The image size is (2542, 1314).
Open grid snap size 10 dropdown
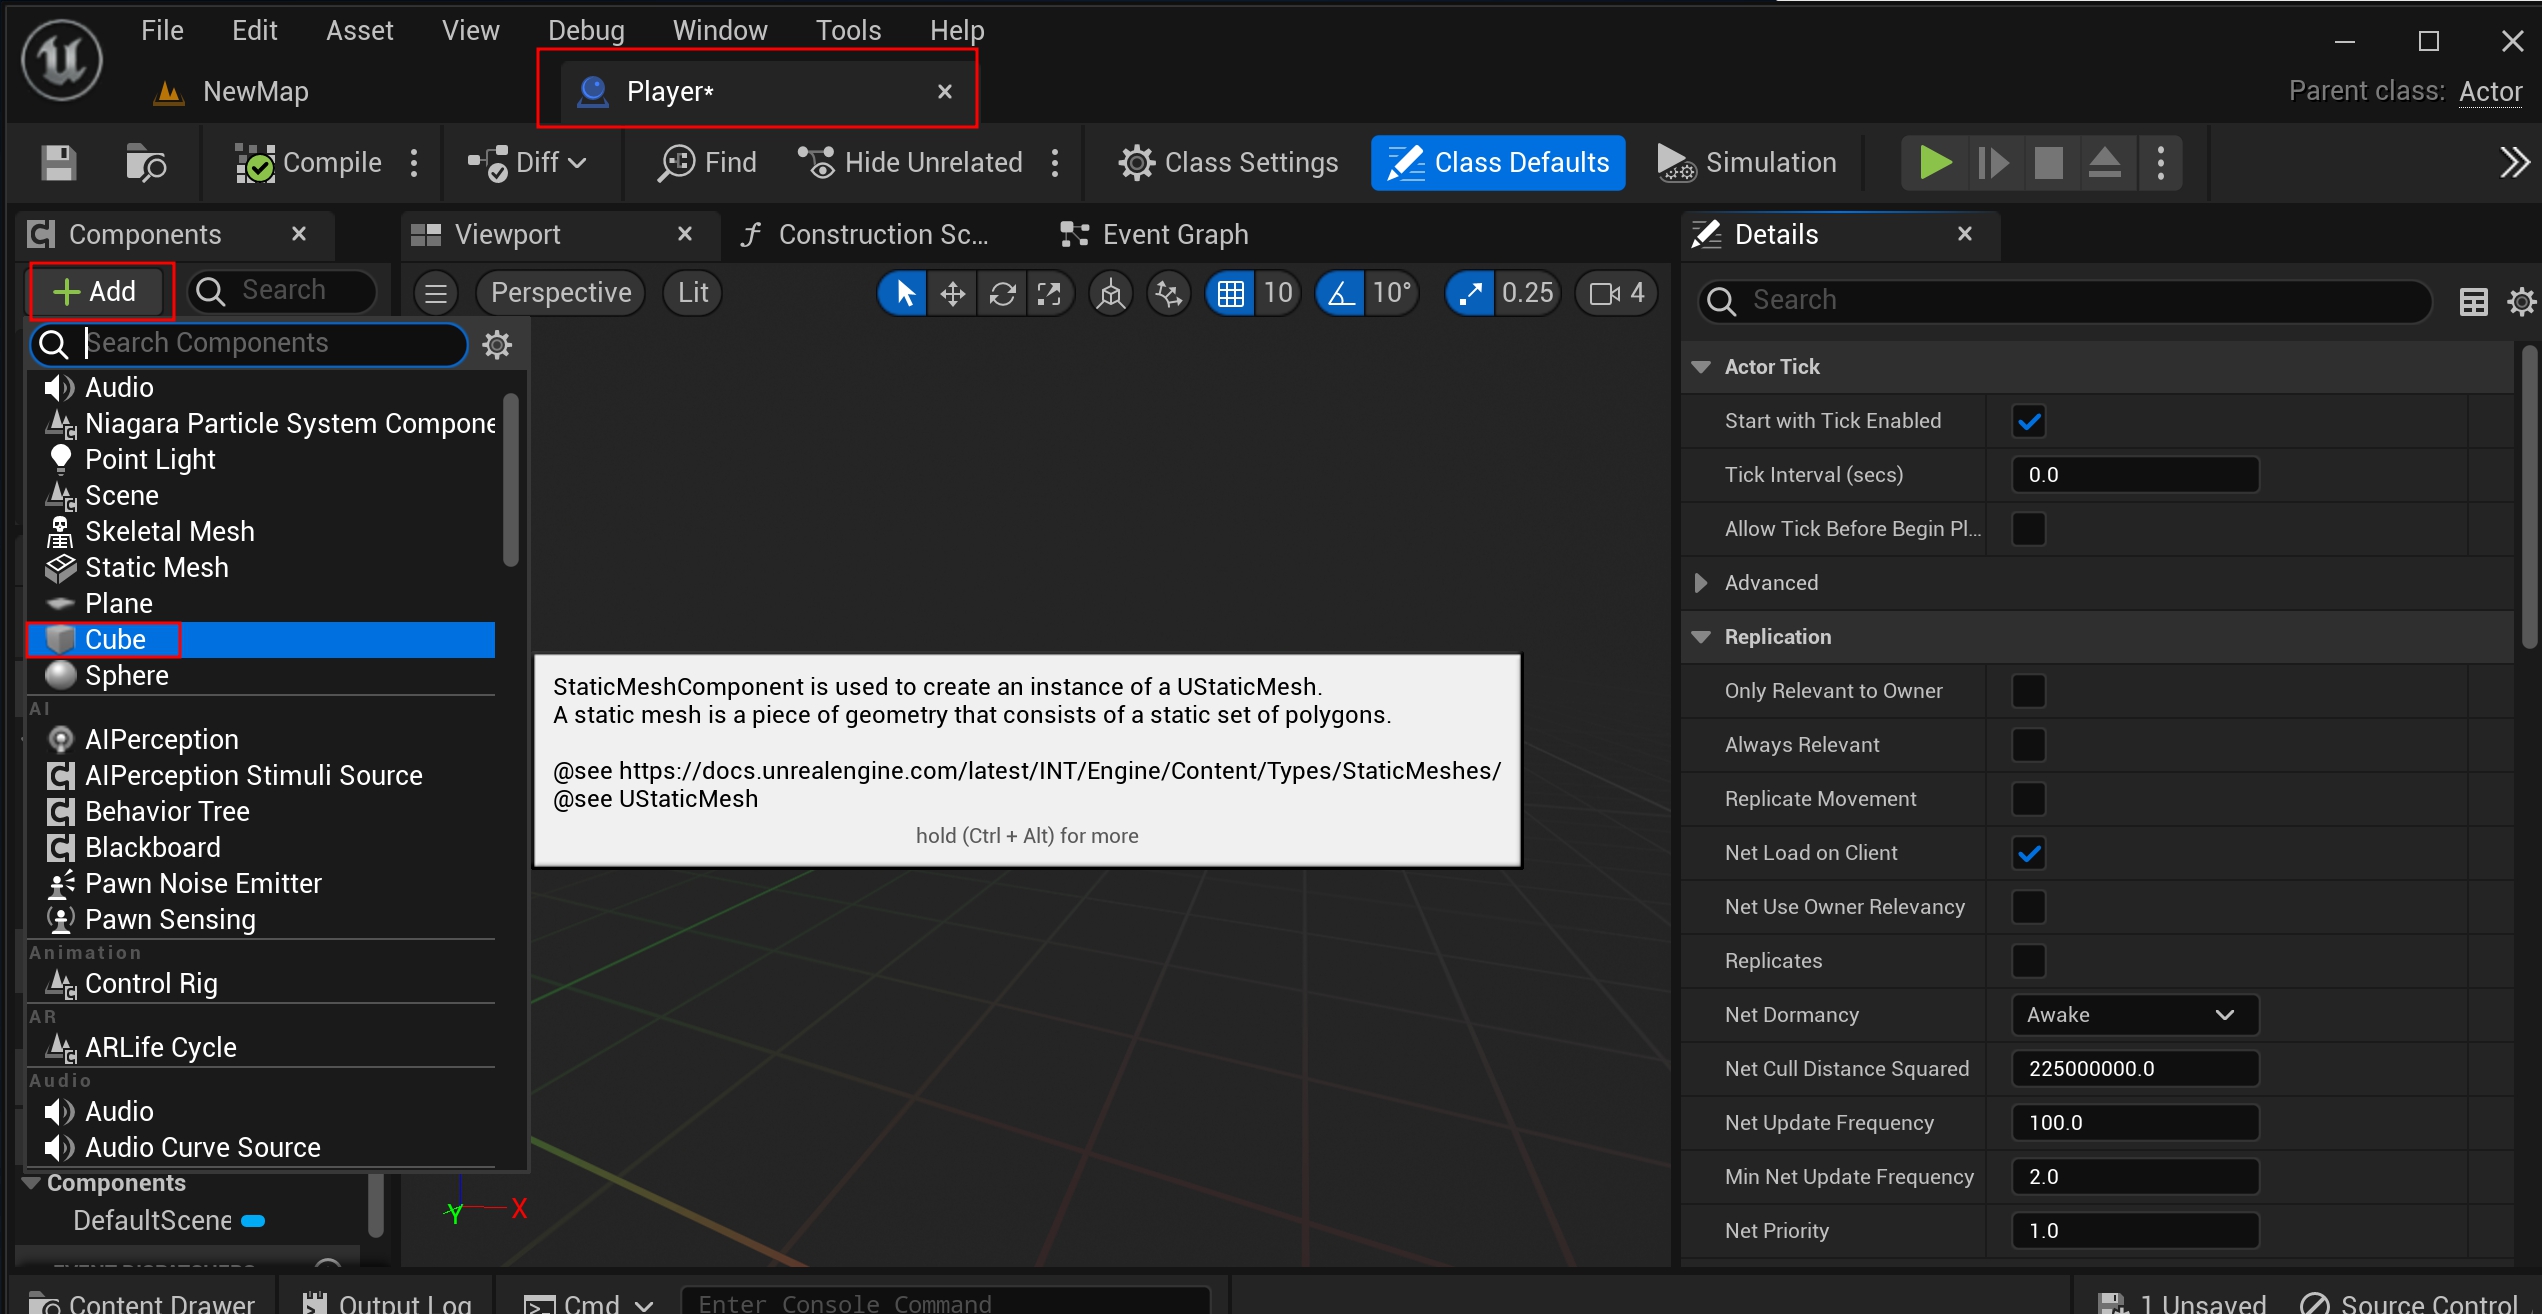[1278, 293]
